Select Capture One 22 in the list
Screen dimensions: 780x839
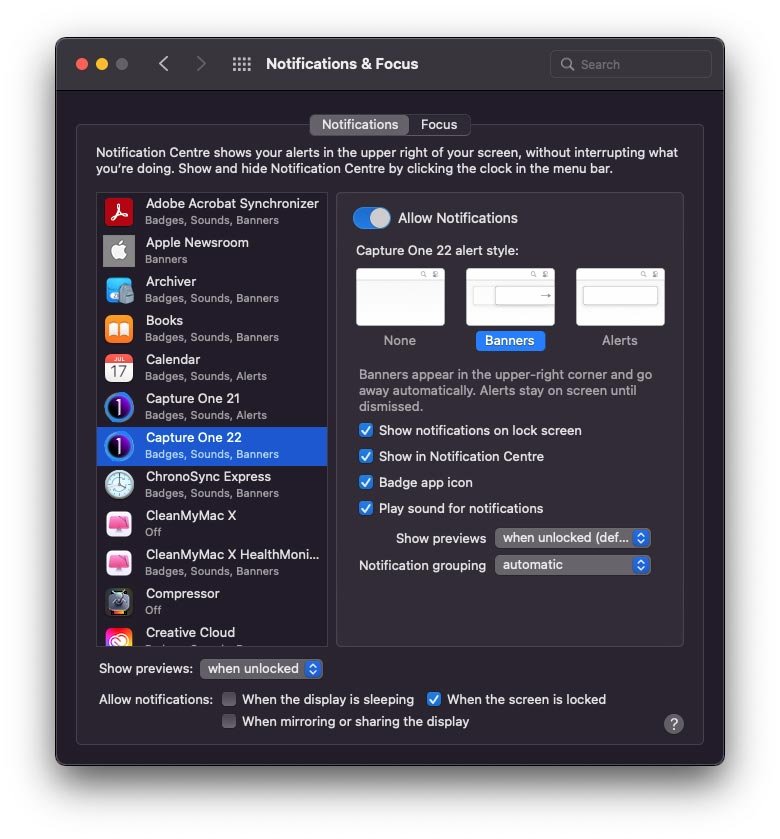pyautogui.click(x=212, y=446)
